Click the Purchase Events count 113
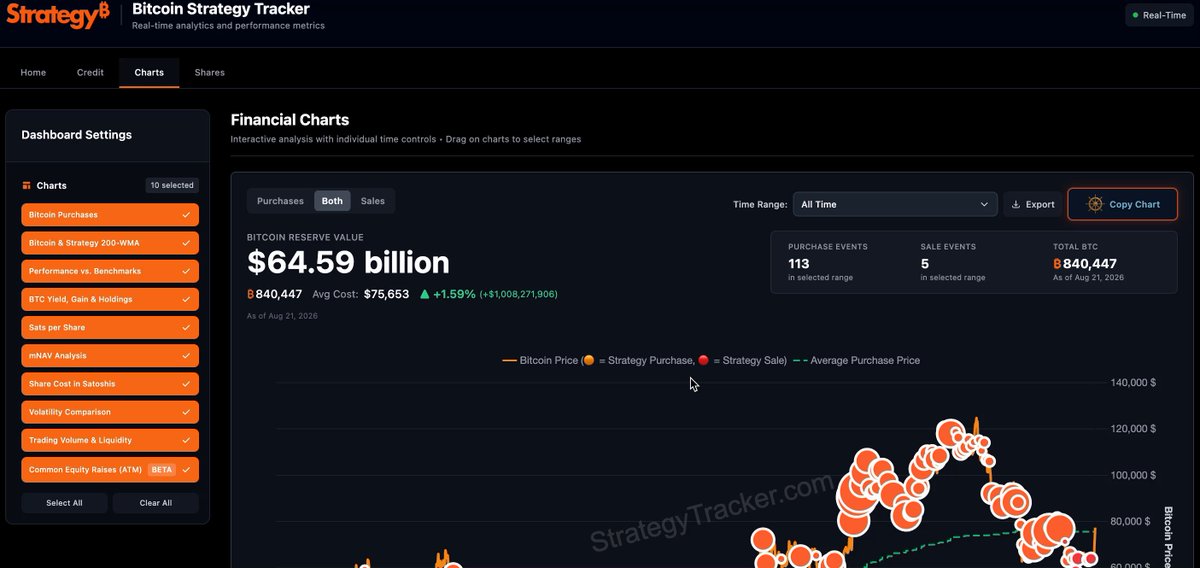 [799, 264]
